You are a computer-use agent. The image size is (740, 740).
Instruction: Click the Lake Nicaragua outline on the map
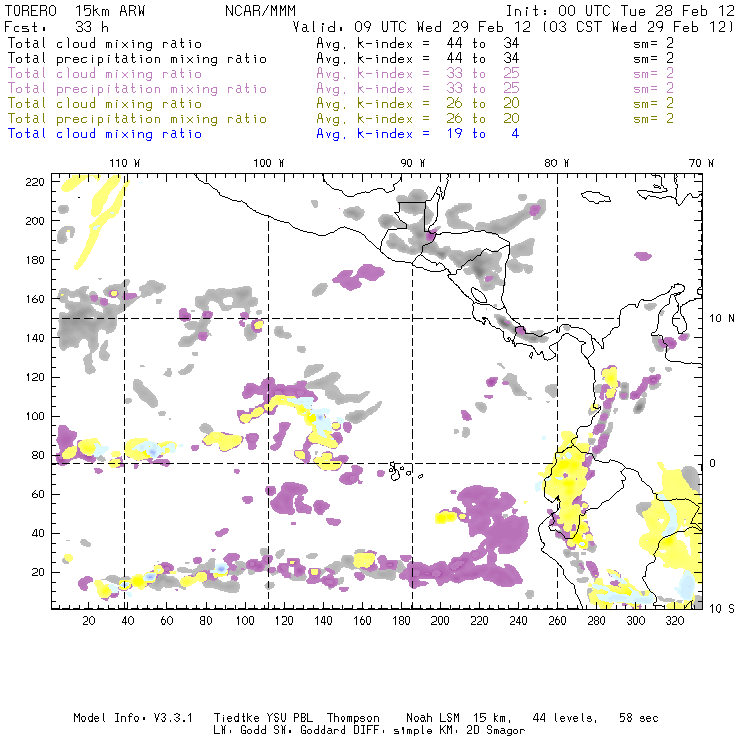pyautogui.click(x=479, y=296)
